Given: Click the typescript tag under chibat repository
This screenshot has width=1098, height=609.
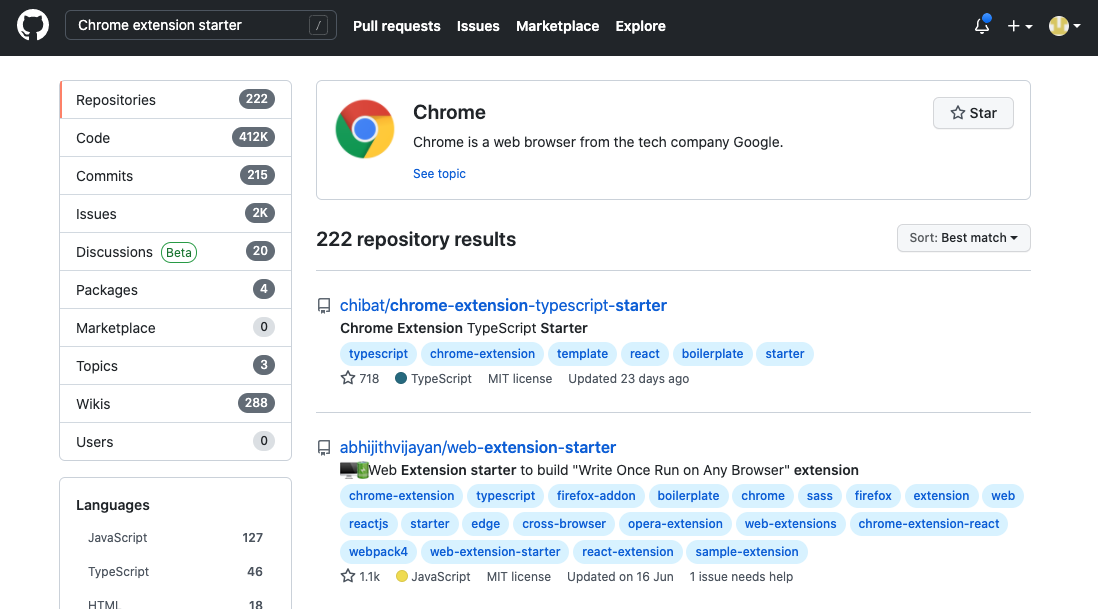Looking at the screenshot, I should click(x=378, y=354).
